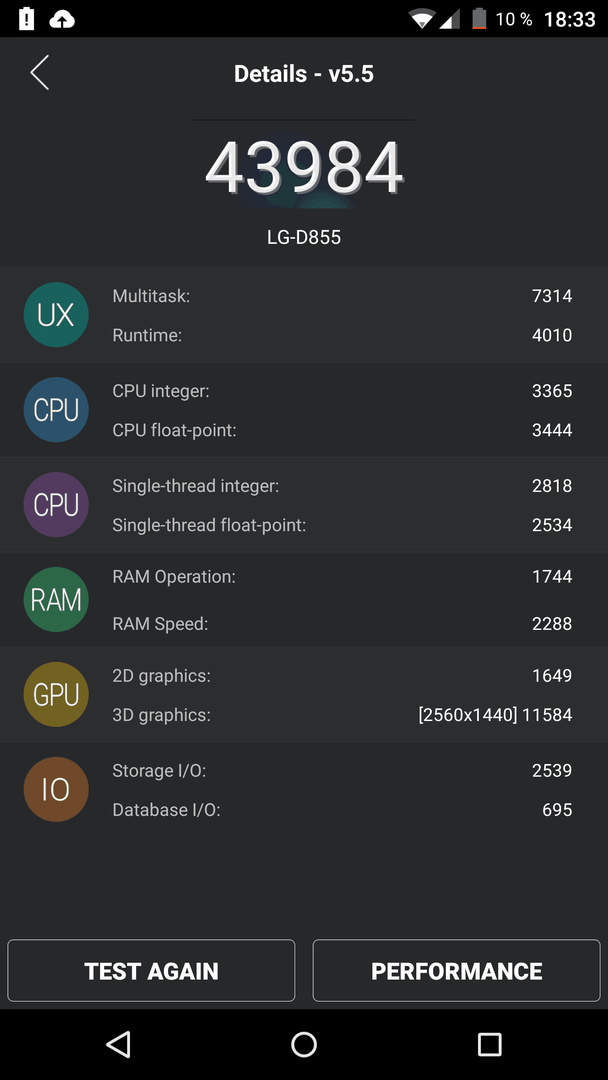Select the GPU category icon
The height and width of the screenshot is (1080, 608).
pyautogui.click(x=56, y=694)
